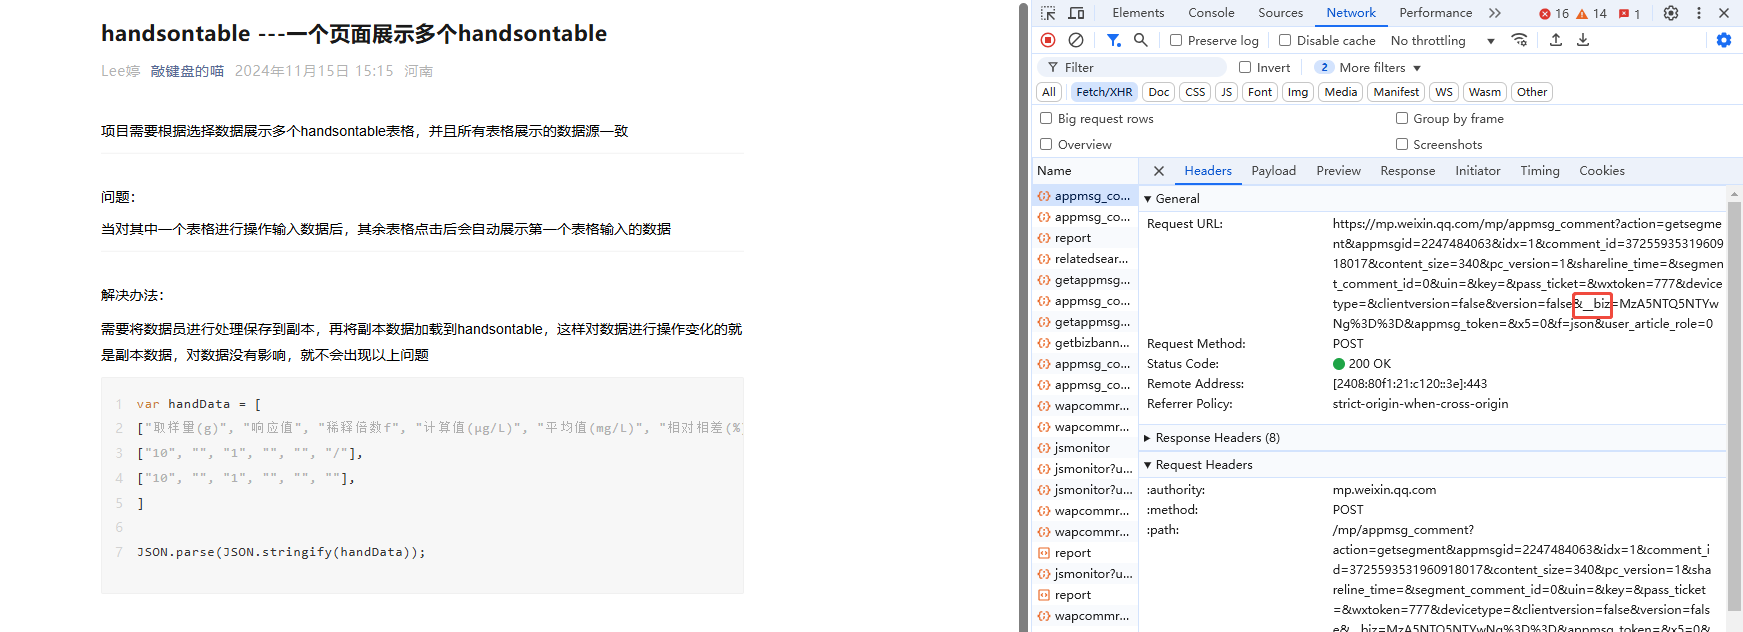This screenshot has height=632, width=1743.
Task: Click the 1 issue counter
Action: 1629,13
